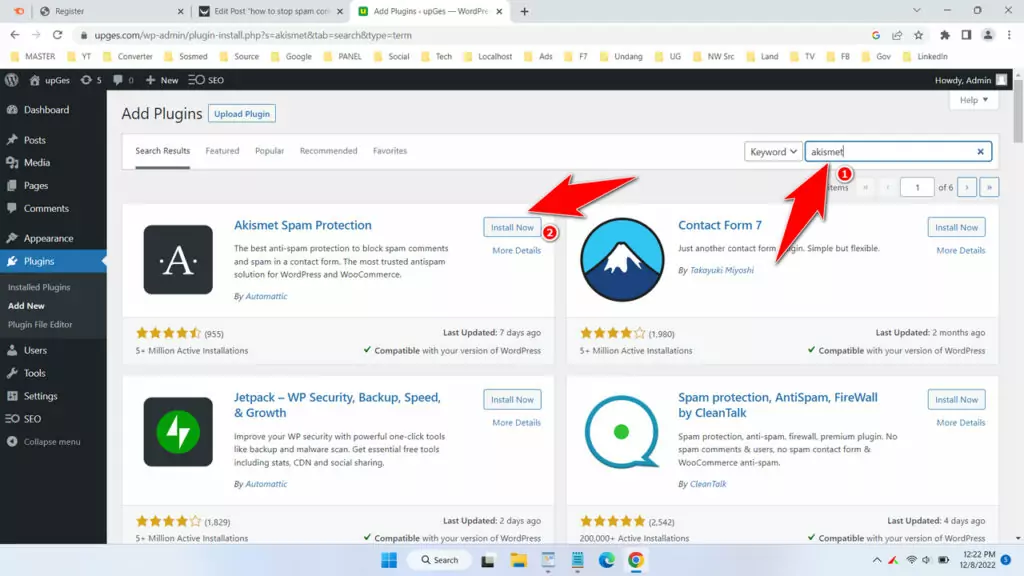The width and height of the screenshot is (1024, 576).
Task: Click the CleanTalk plugin icon
Action: (x=622, y=432)
